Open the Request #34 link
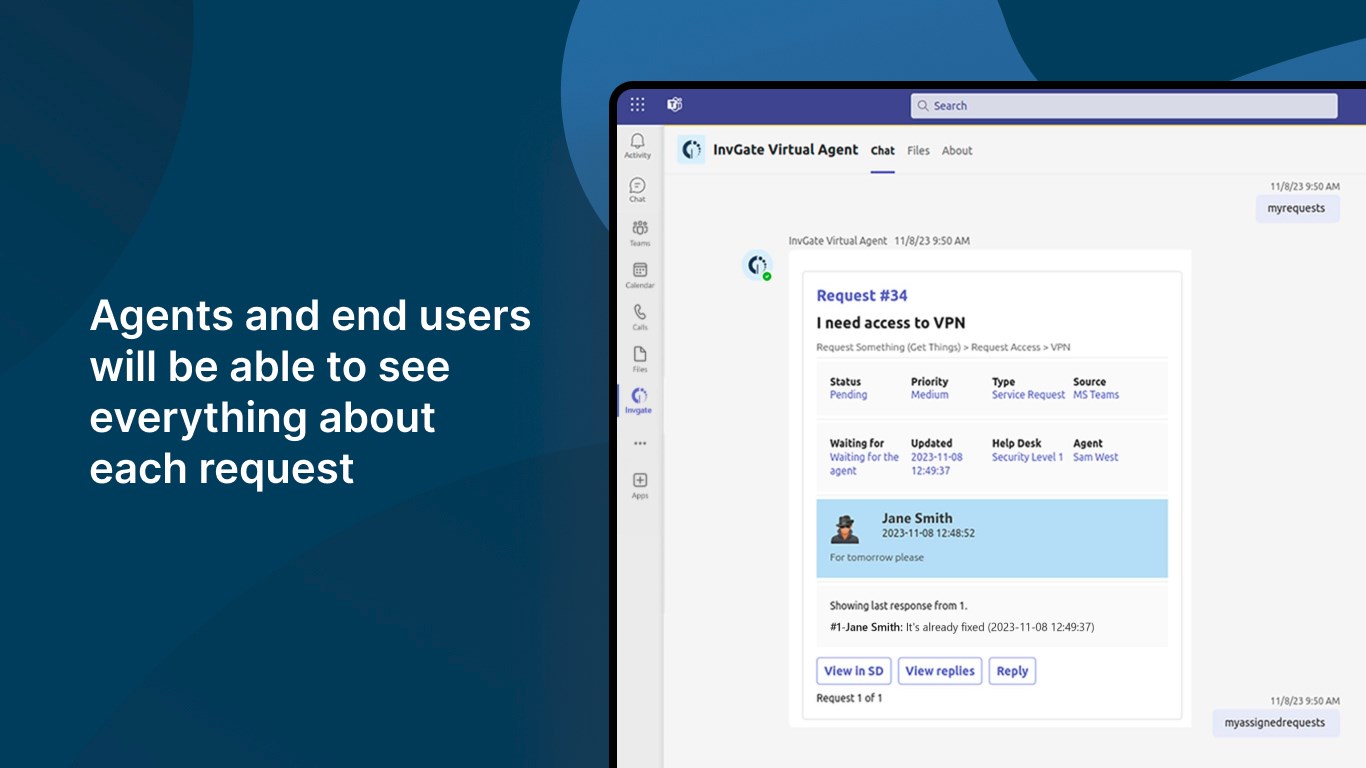The image size is (1366, 768). (862, 295)
